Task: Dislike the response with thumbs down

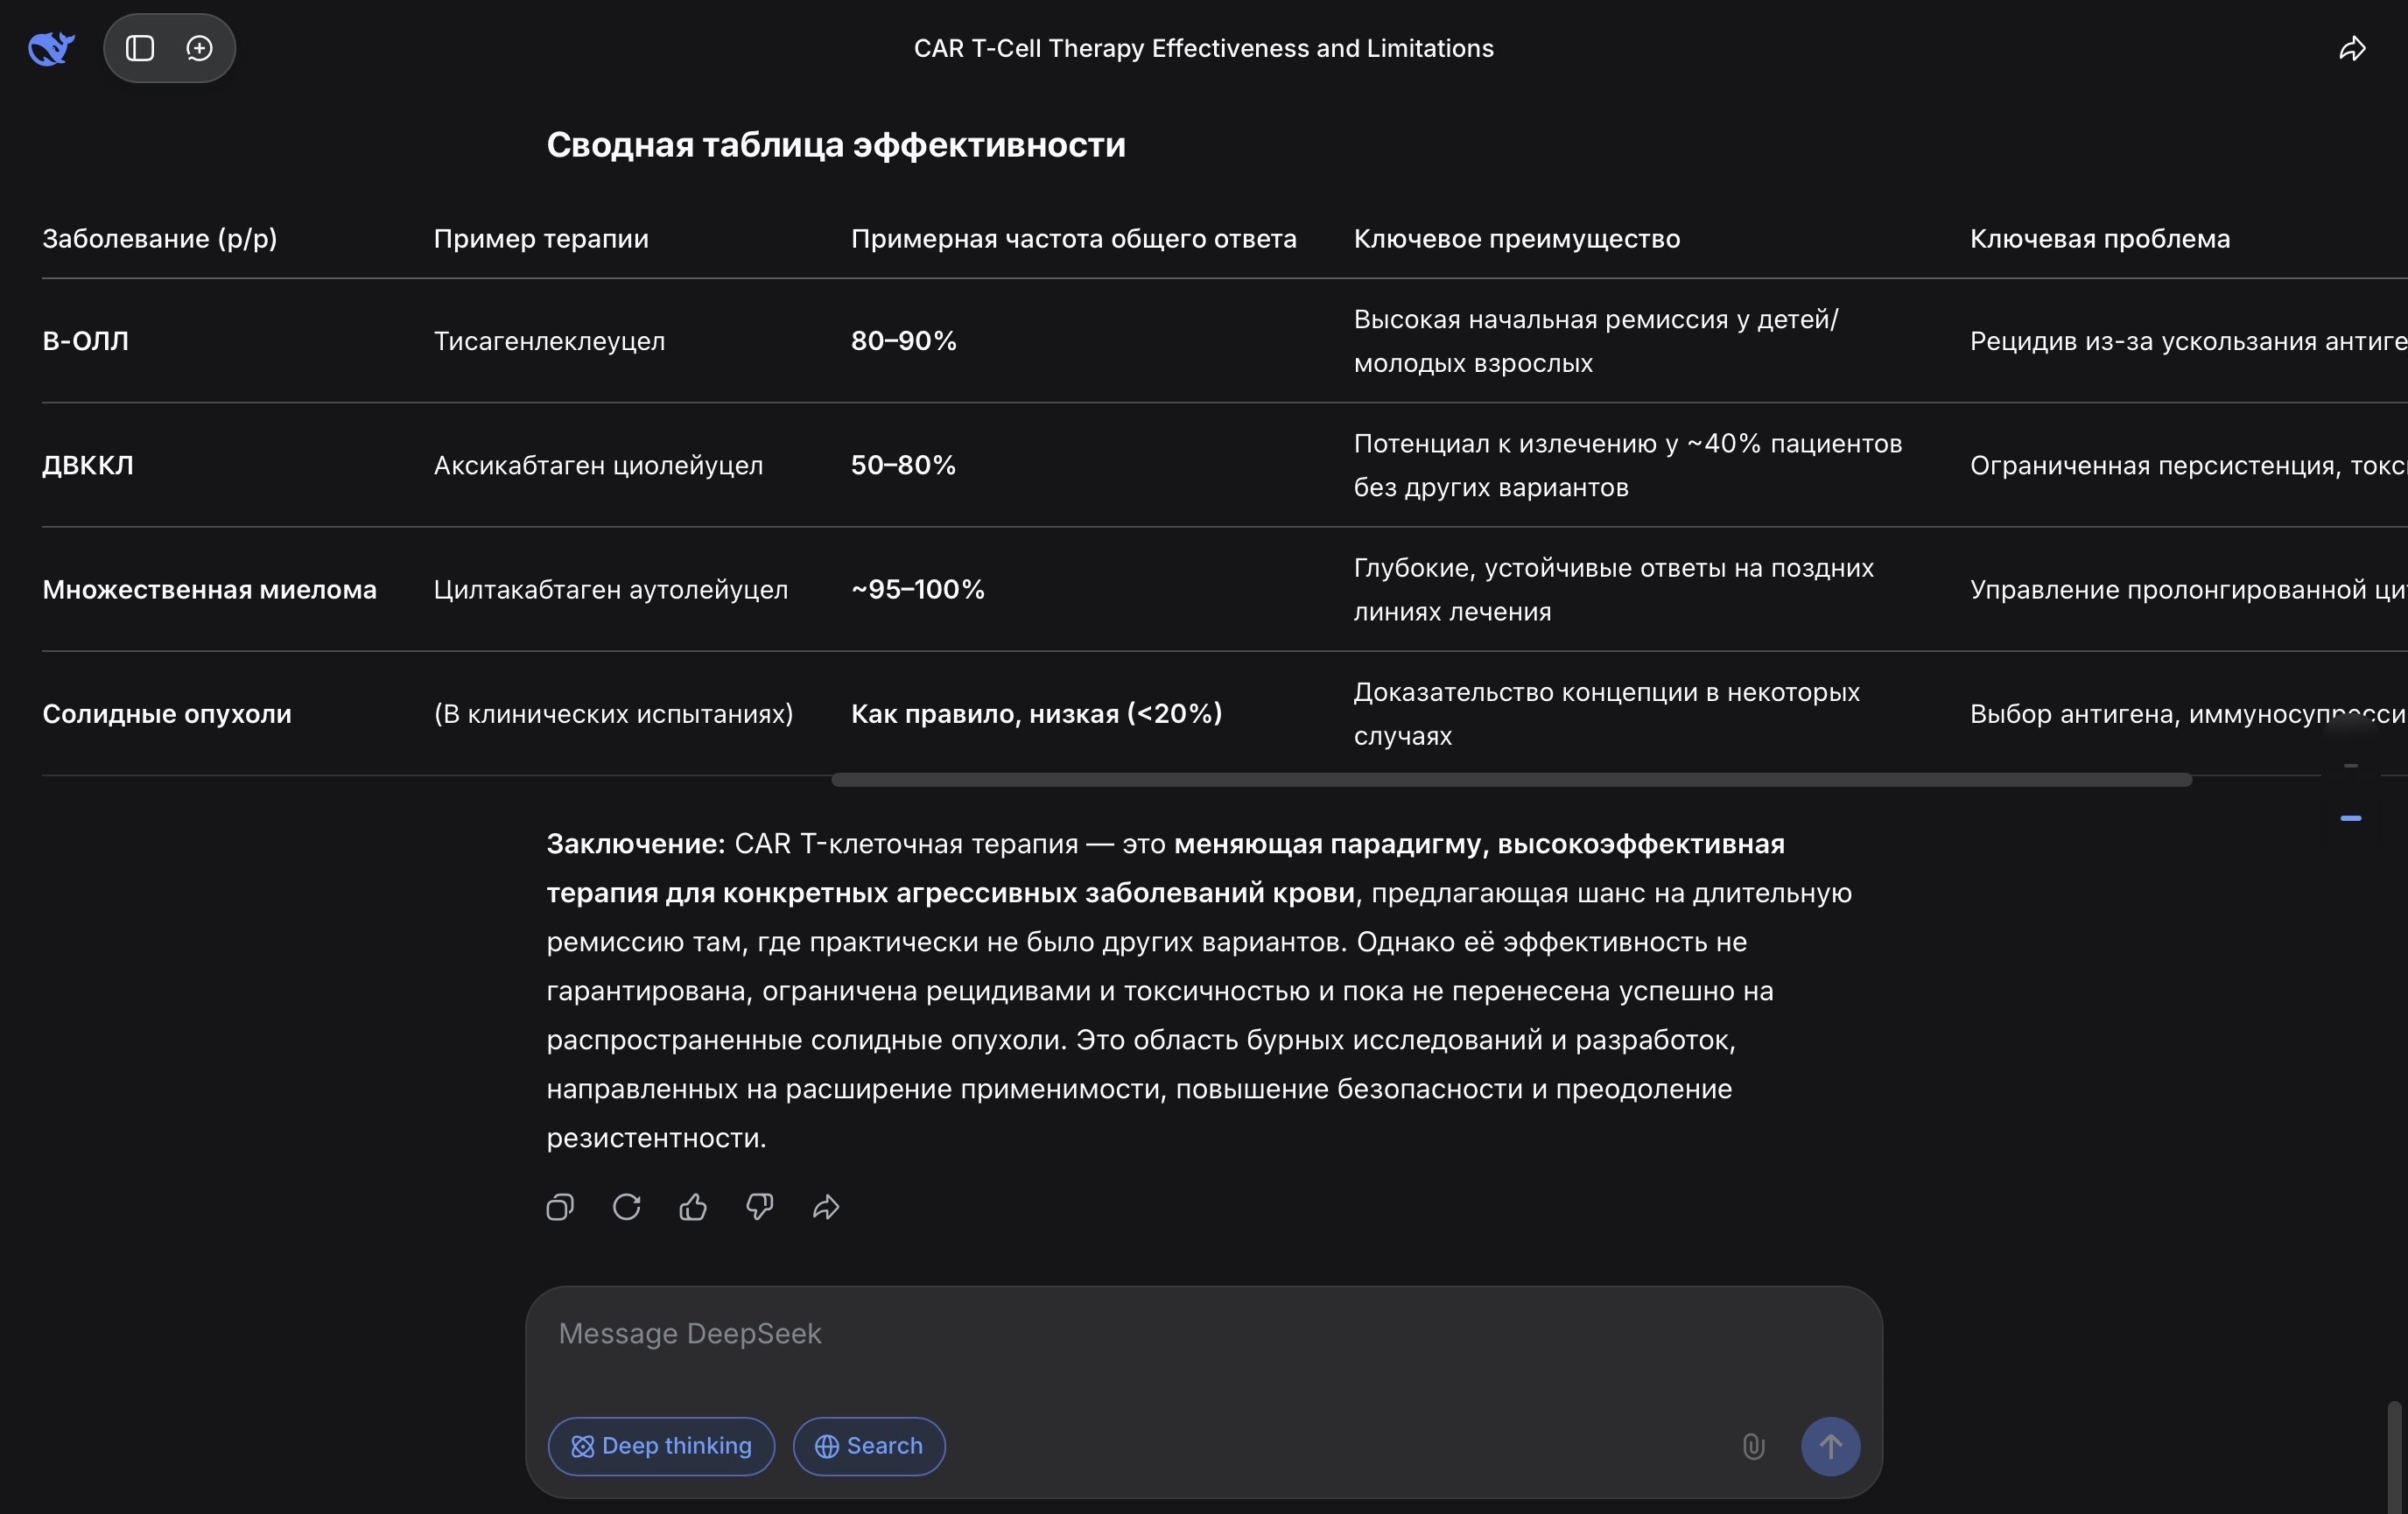Action: point(759,1207)
